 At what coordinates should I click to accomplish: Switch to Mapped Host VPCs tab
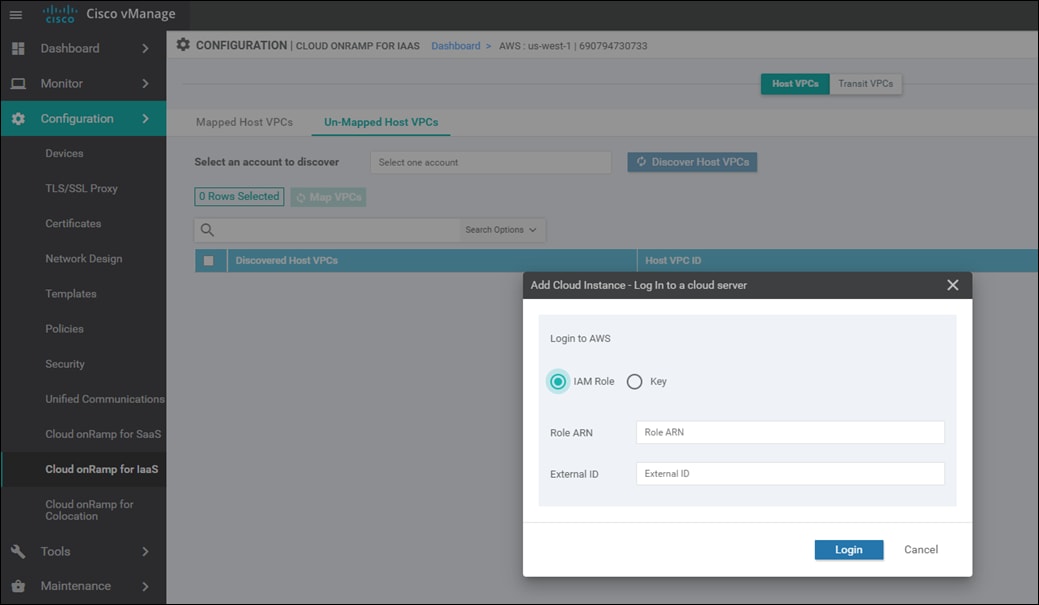[x=245, y=122]
